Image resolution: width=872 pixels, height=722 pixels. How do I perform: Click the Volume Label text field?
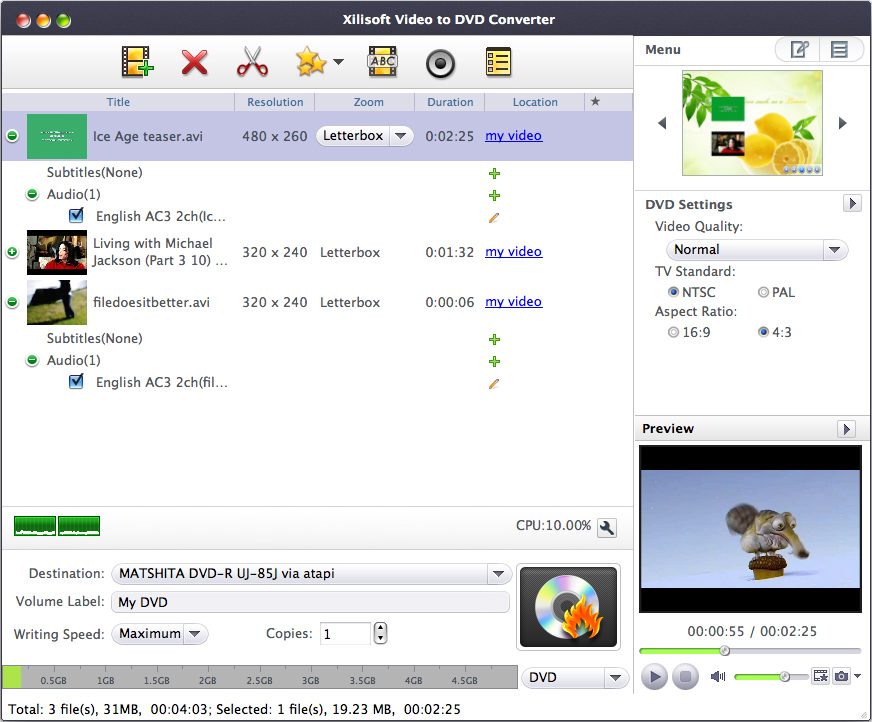click(310, 603)
